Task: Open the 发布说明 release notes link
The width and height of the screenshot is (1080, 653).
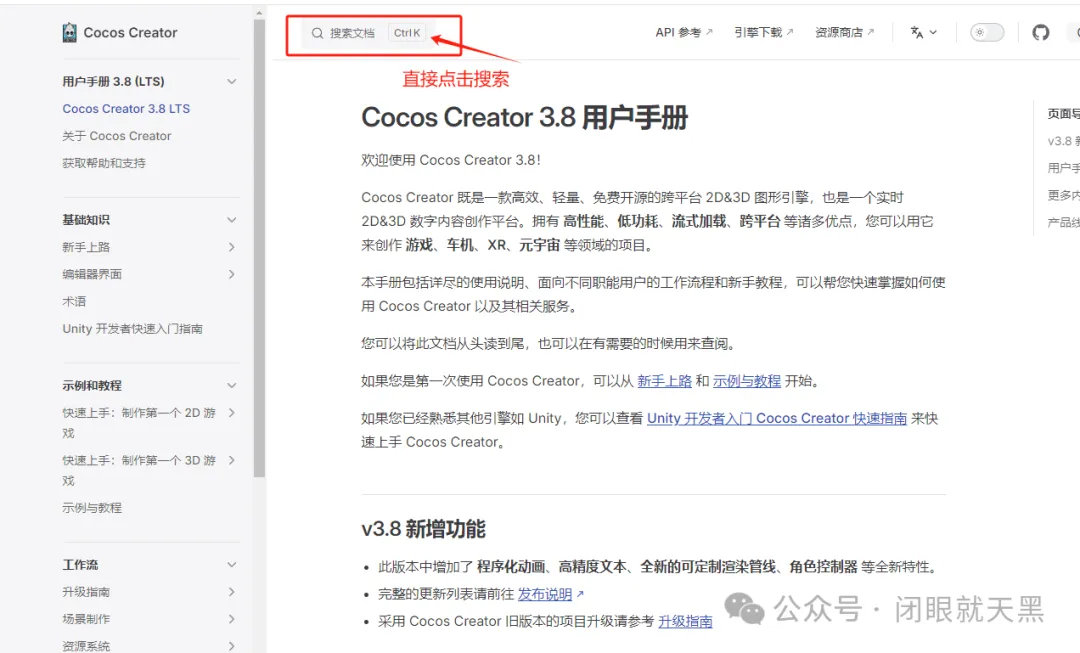Action: point(545,594)
